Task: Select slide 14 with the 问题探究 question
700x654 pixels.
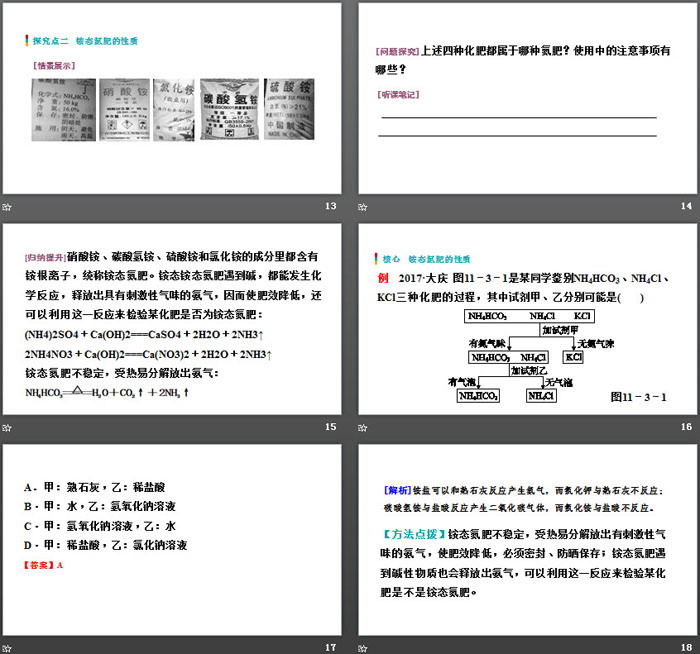Action: (x=527, y=98)
